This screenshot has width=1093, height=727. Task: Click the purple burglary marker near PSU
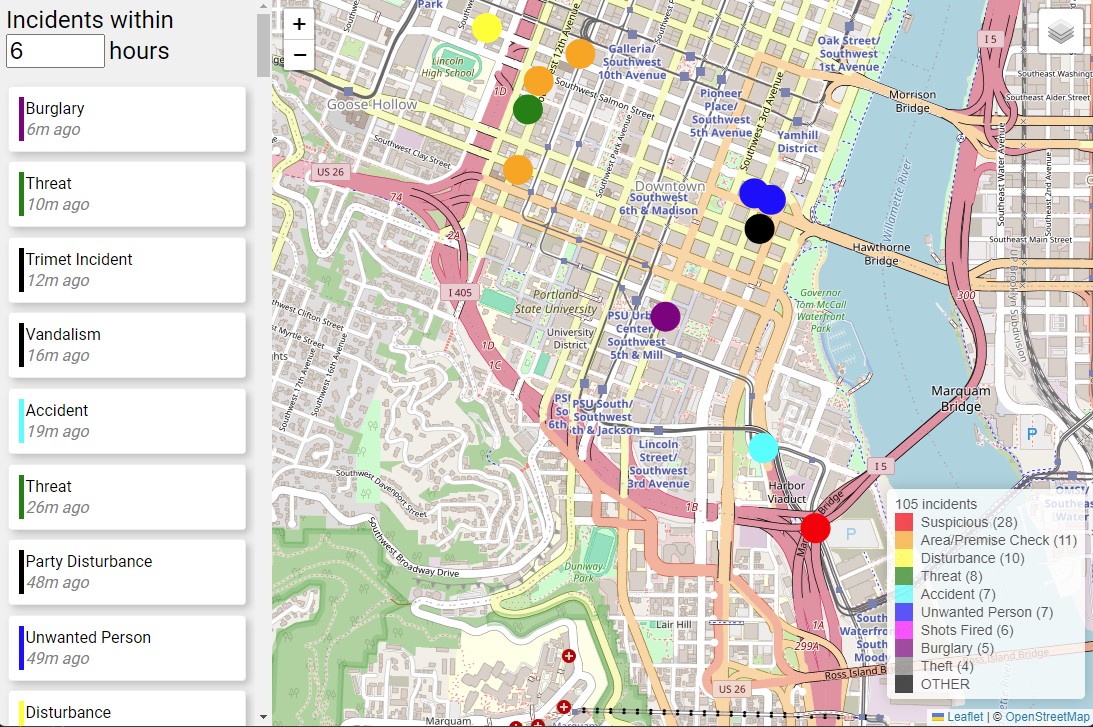coord(665,317)
